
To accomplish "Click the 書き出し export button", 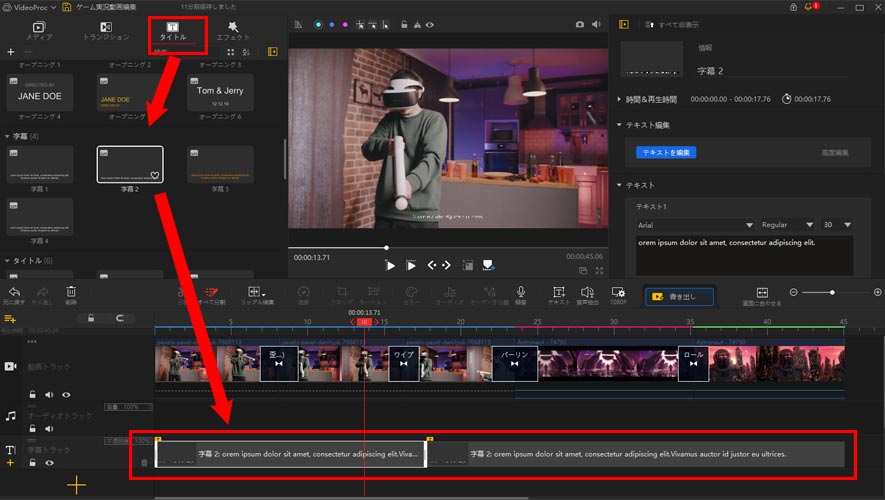I will [679, 296].
